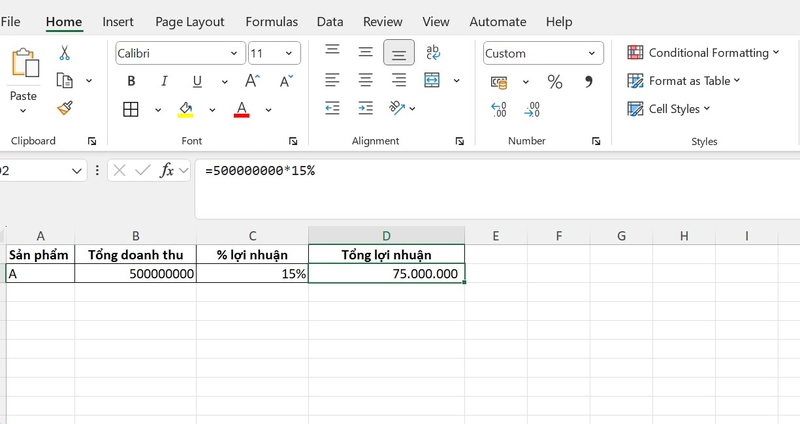800x424 pixels.
Task: Activate the Format Painter brush
Action: tap(65, 108)
